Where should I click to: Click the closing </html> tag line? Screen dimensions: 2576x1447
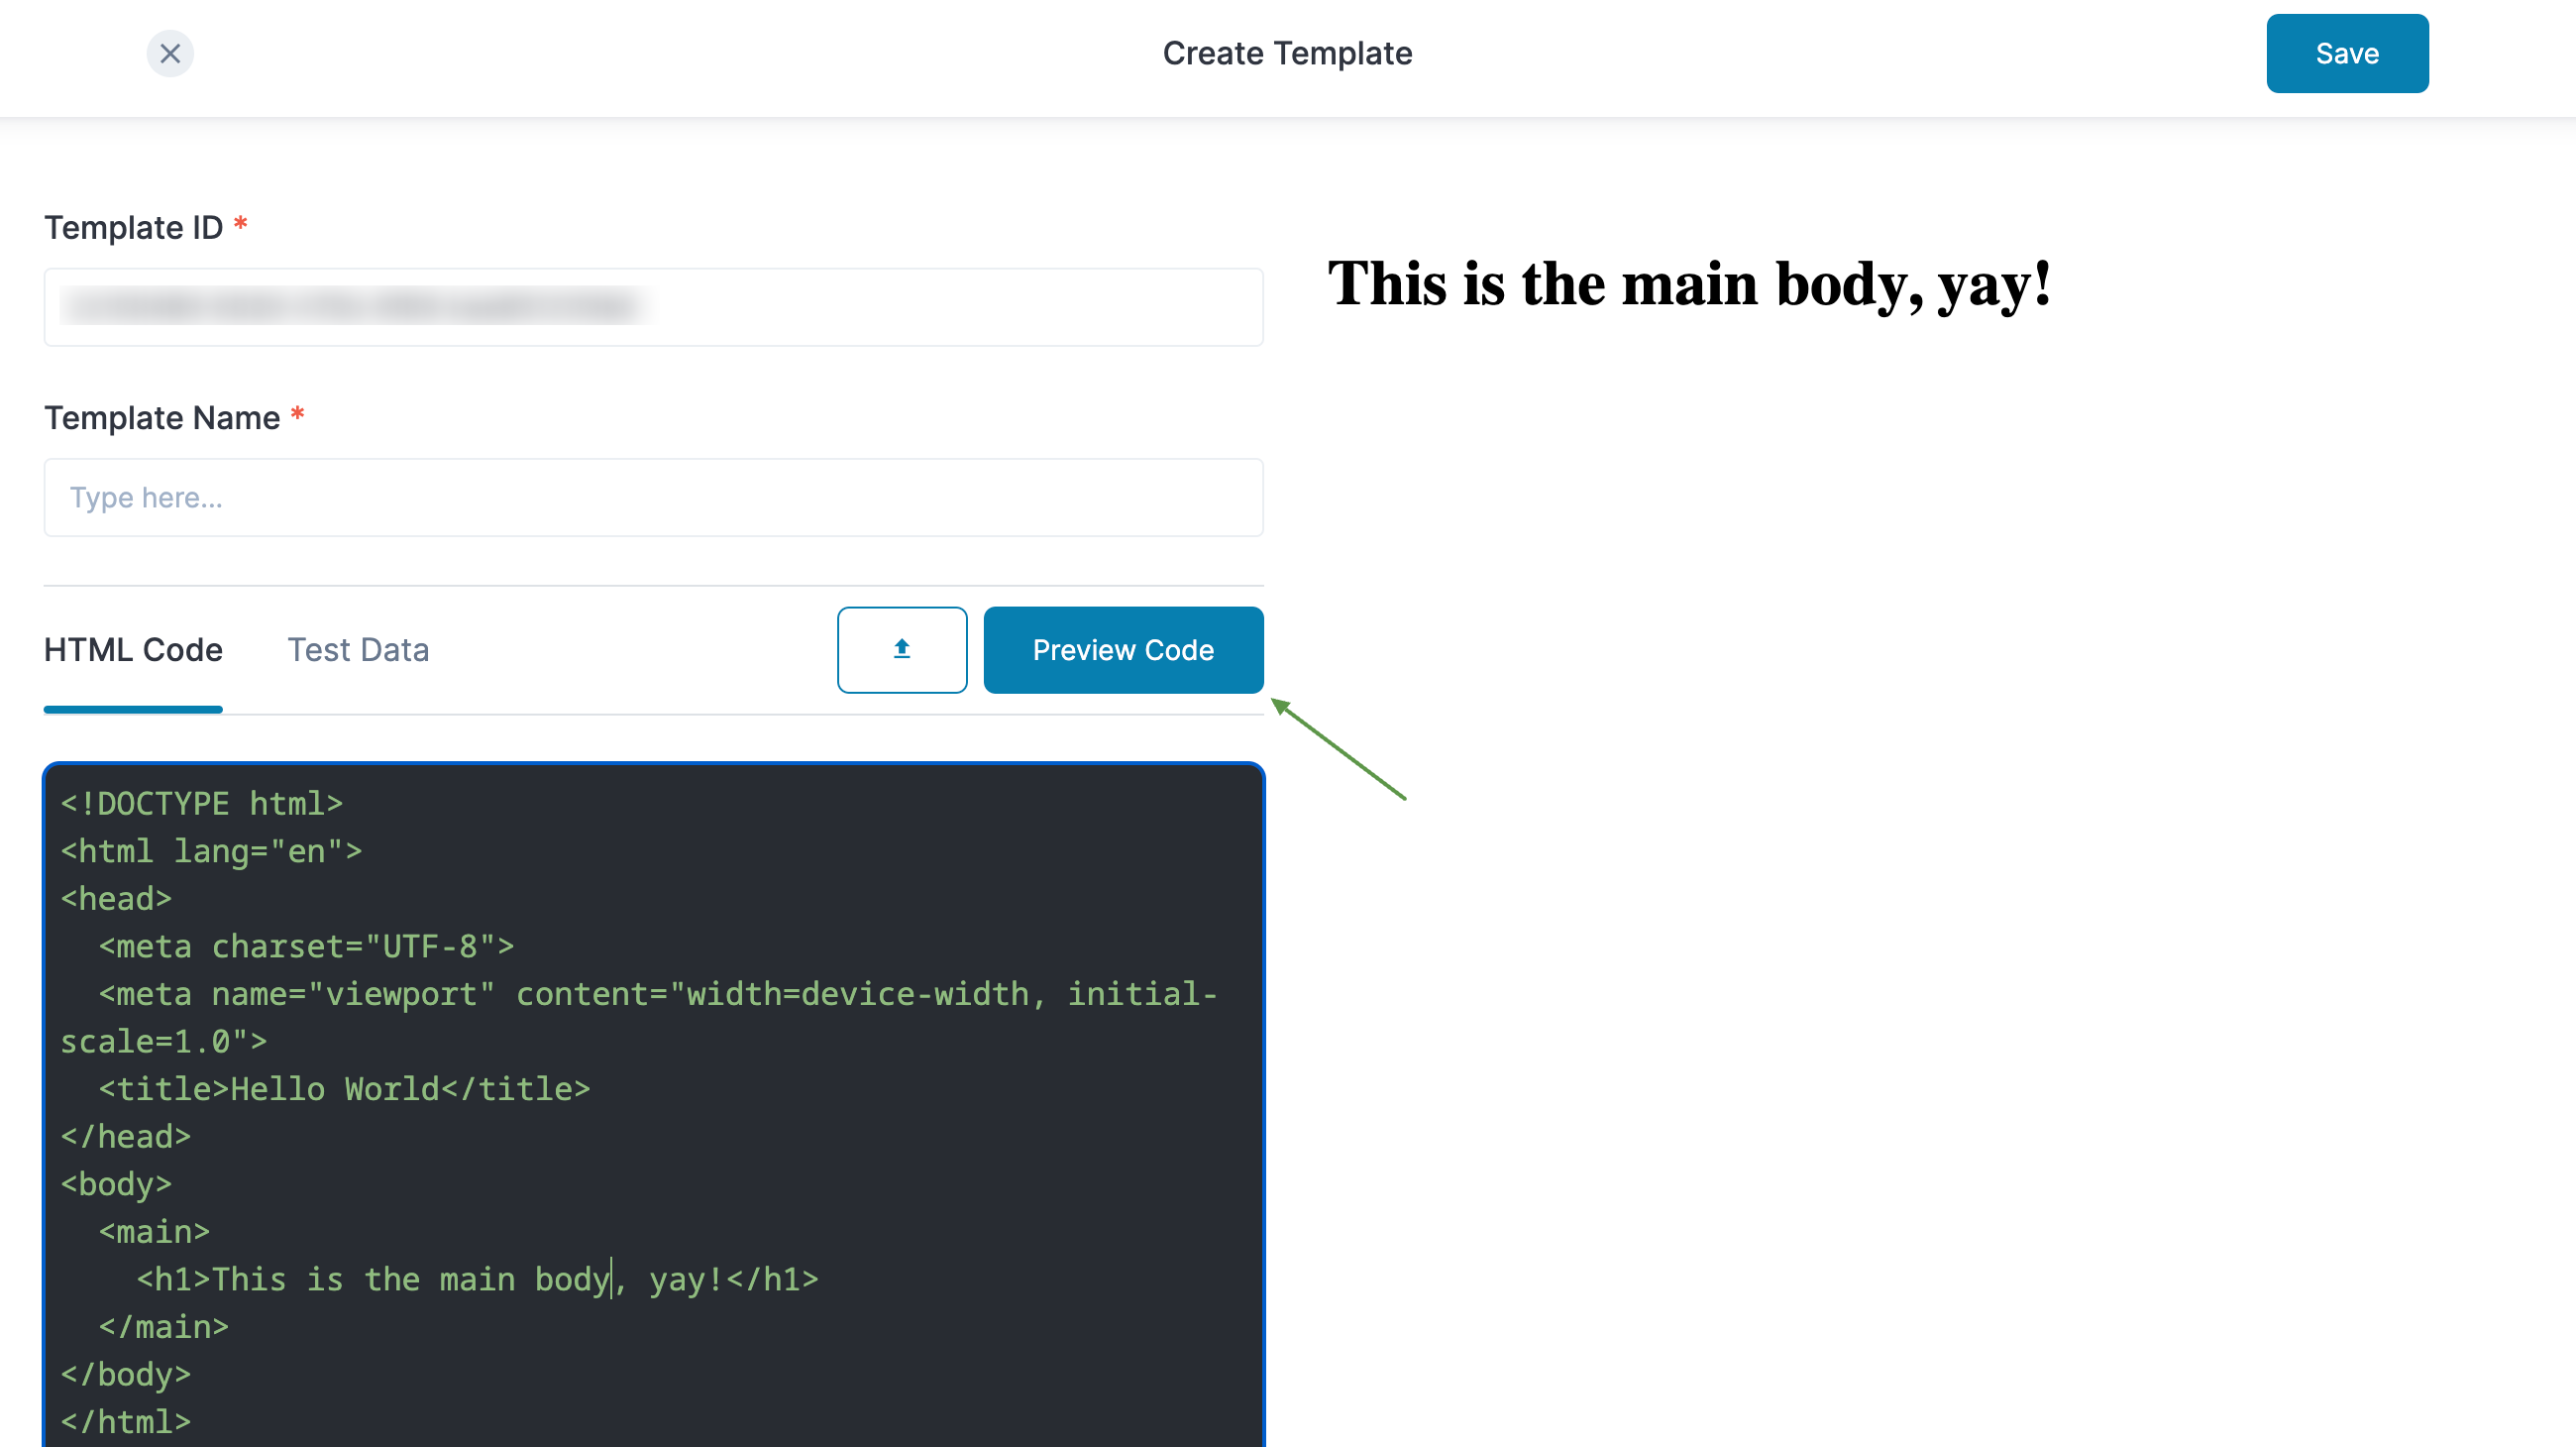pos(126,1420)
